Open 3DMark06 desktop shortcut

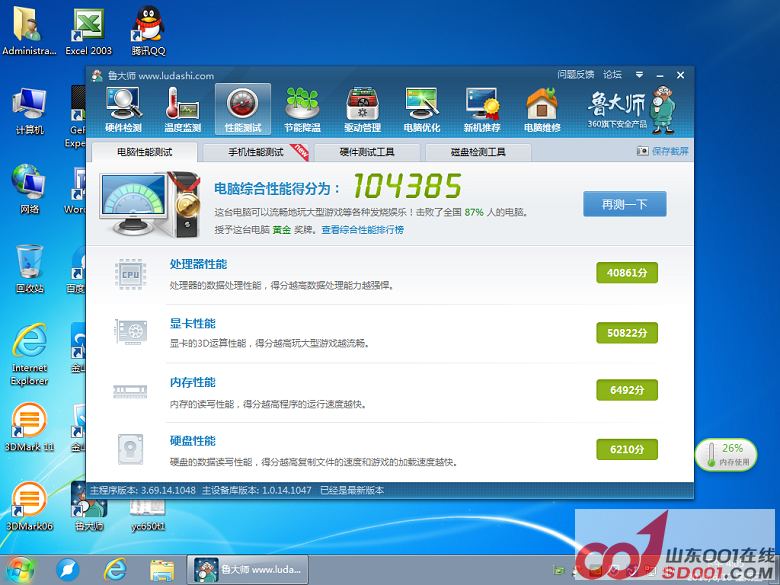click(29, 506)
